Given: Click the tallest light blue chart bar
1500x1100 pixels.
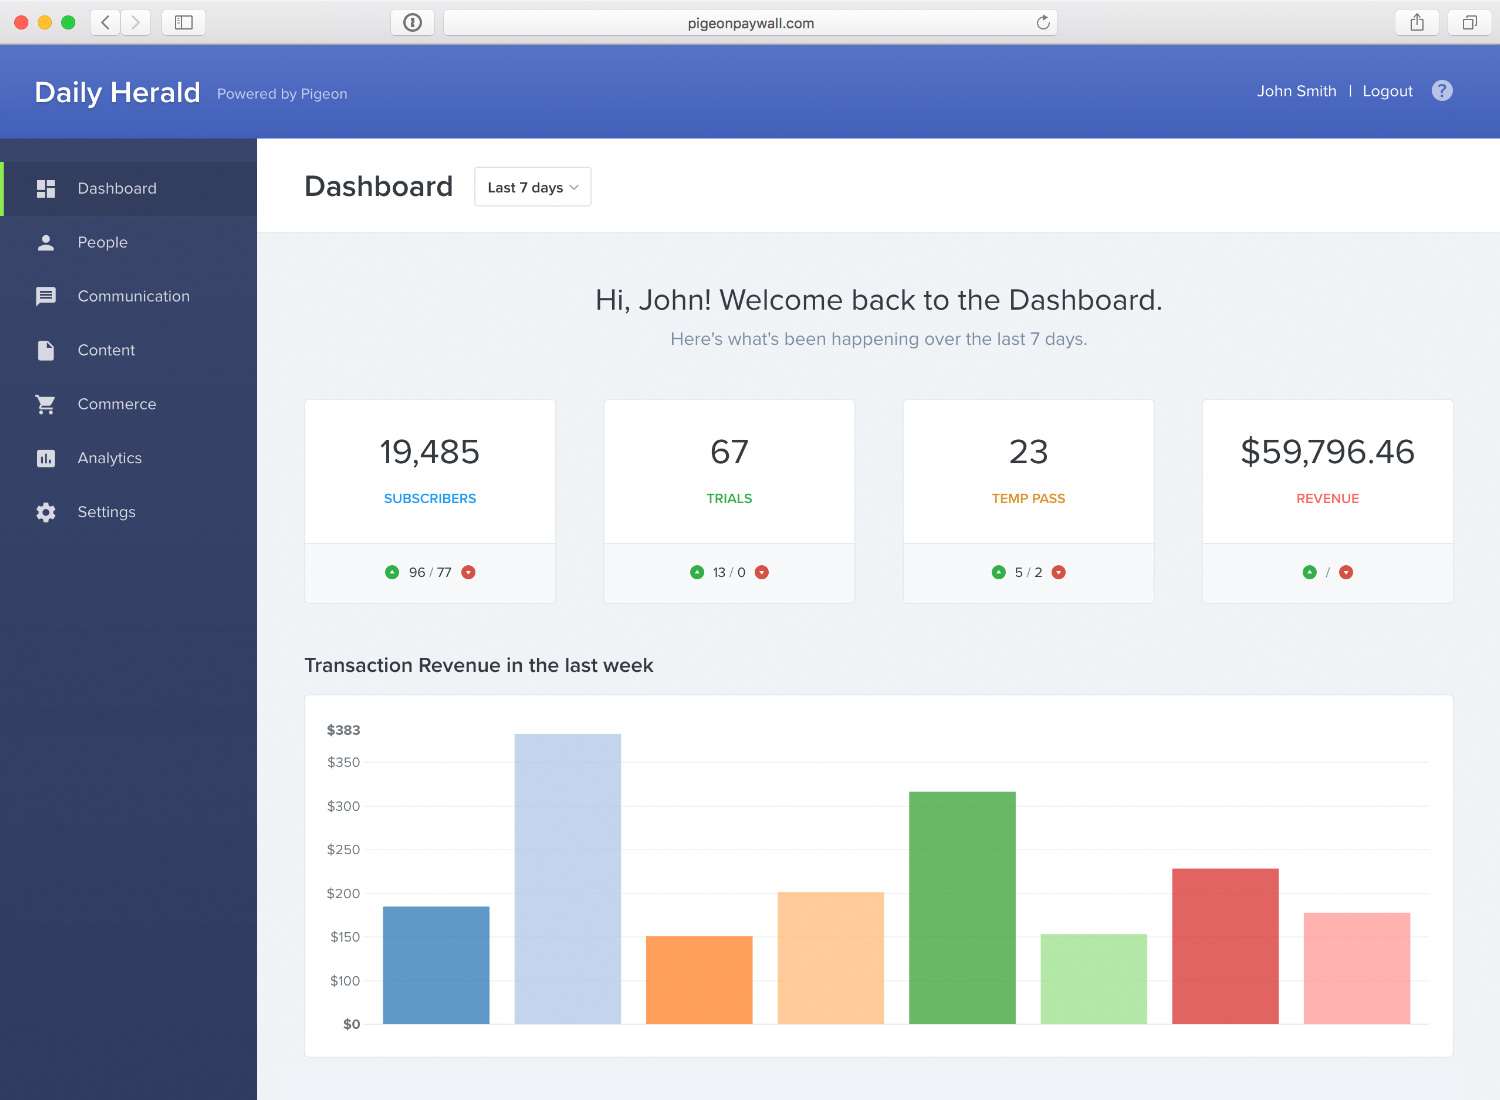Looking at the screenshot, I should tap(568, 879).
